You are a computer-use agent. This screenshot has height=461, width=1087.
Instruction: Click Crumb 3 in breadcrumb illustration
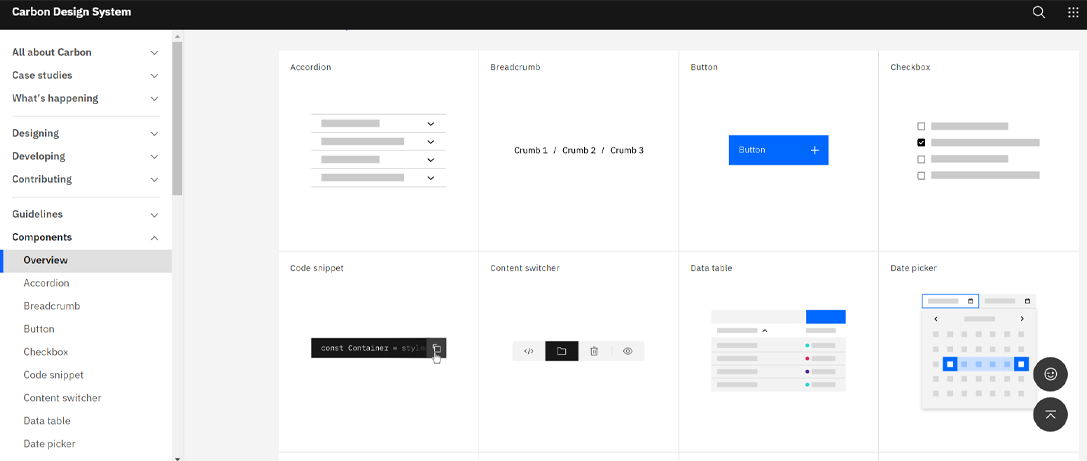click(627, 150)
